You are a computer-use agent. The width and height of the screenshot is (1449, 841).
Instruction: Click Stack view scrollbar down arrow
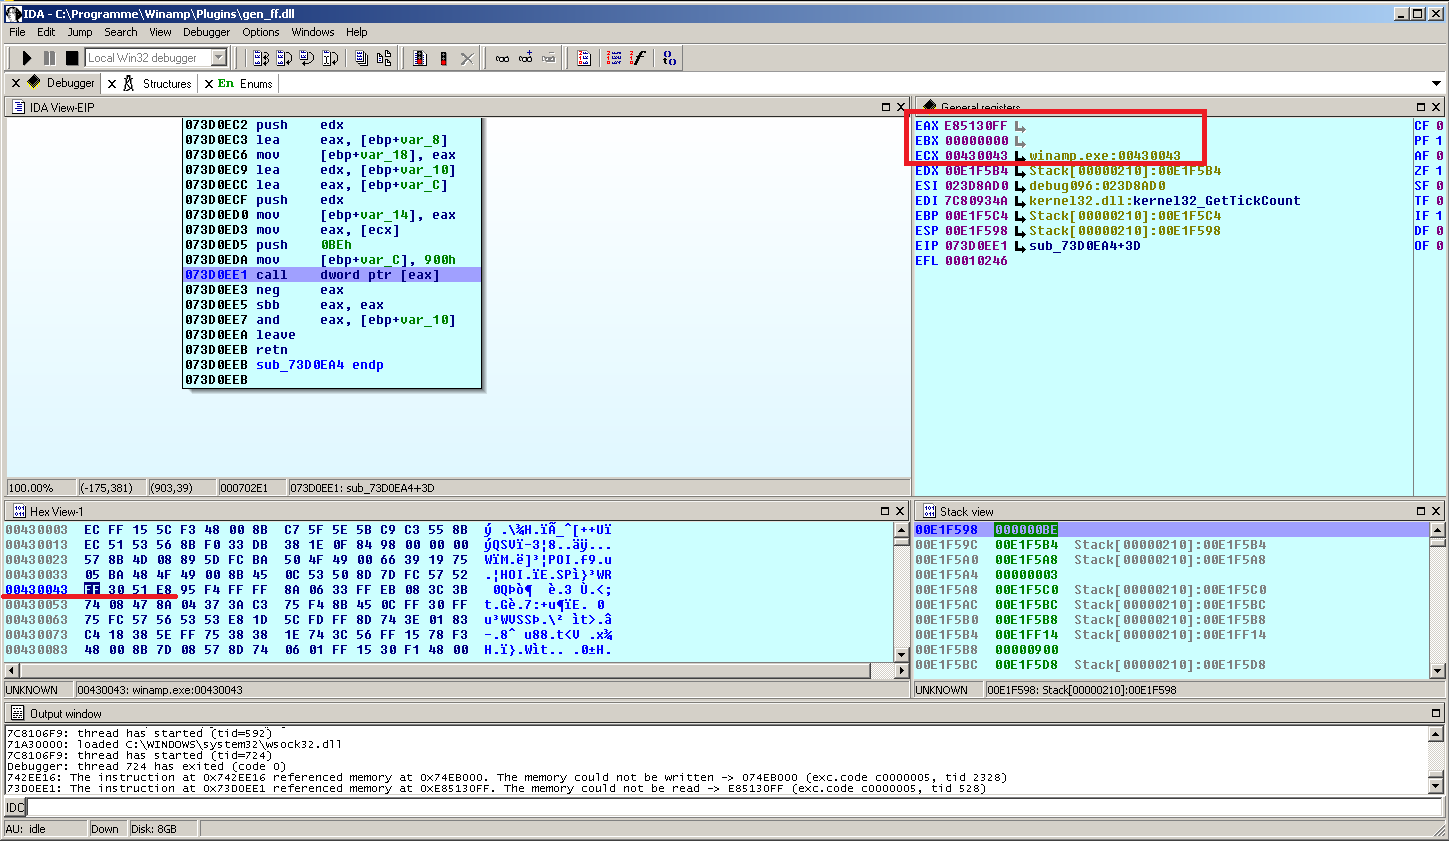tap(1437, 671)
